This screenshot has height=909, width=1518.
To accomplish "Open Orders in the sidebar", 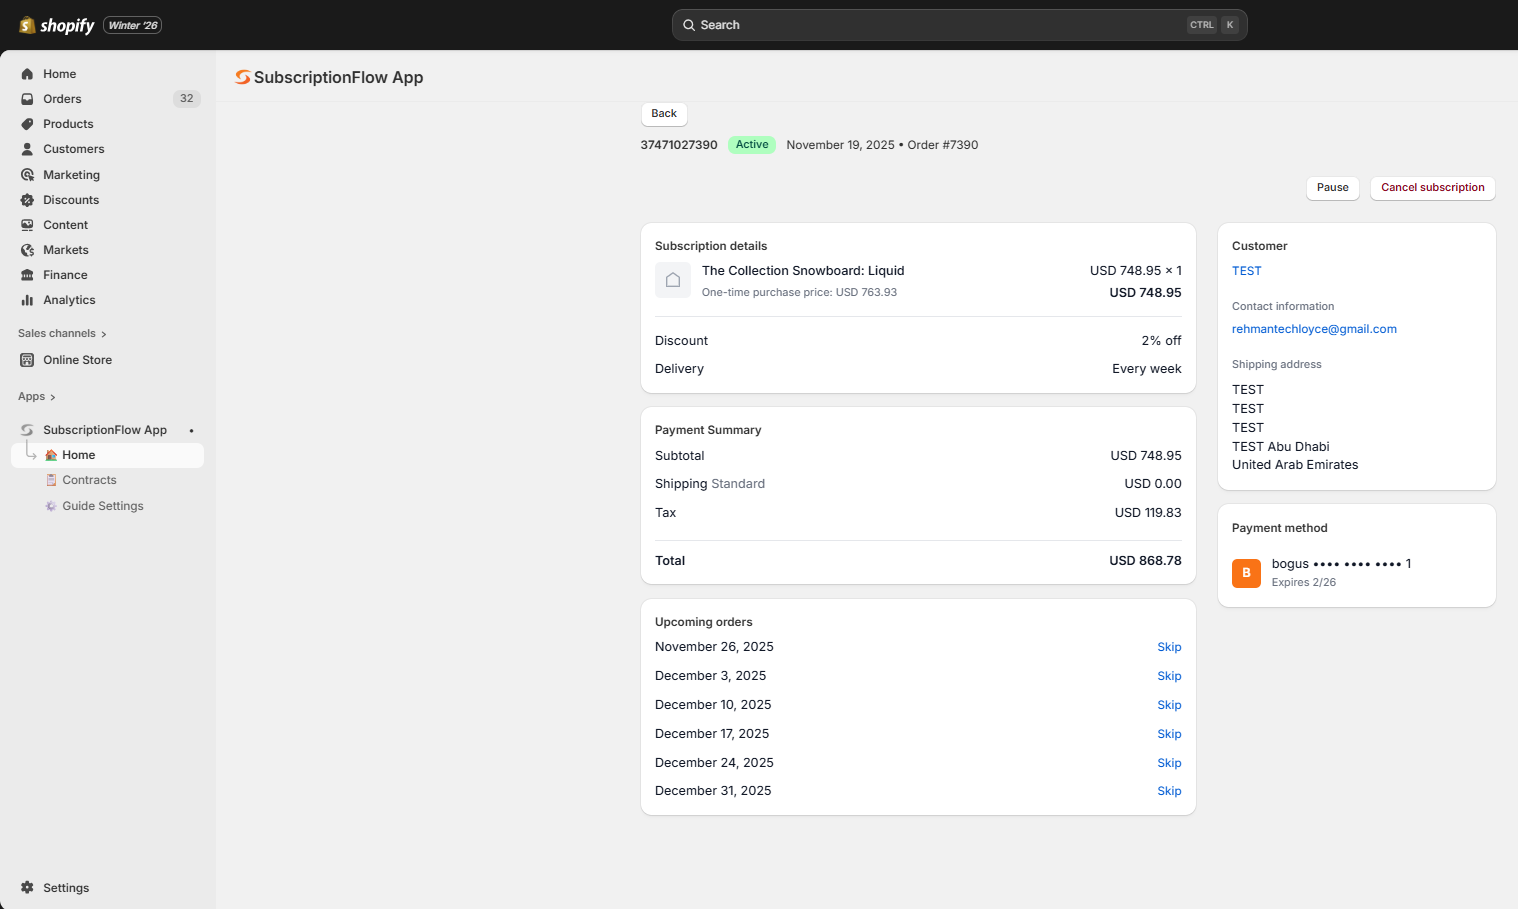I will point(108,99).
